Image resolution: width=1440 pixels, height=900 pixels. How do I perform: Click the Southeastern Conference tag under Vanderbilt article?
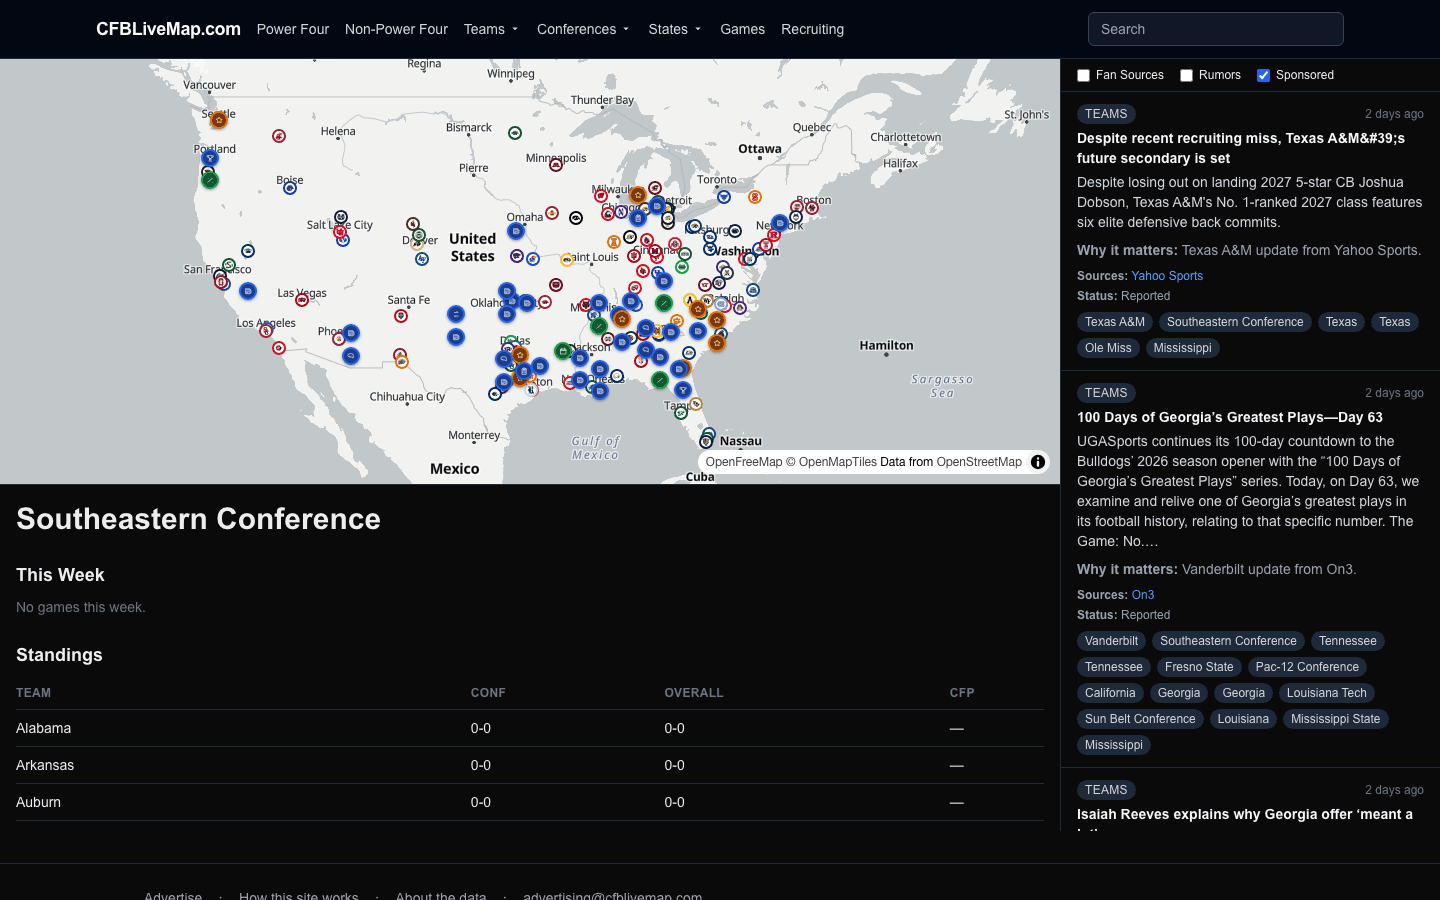[x=1228, y=641]
